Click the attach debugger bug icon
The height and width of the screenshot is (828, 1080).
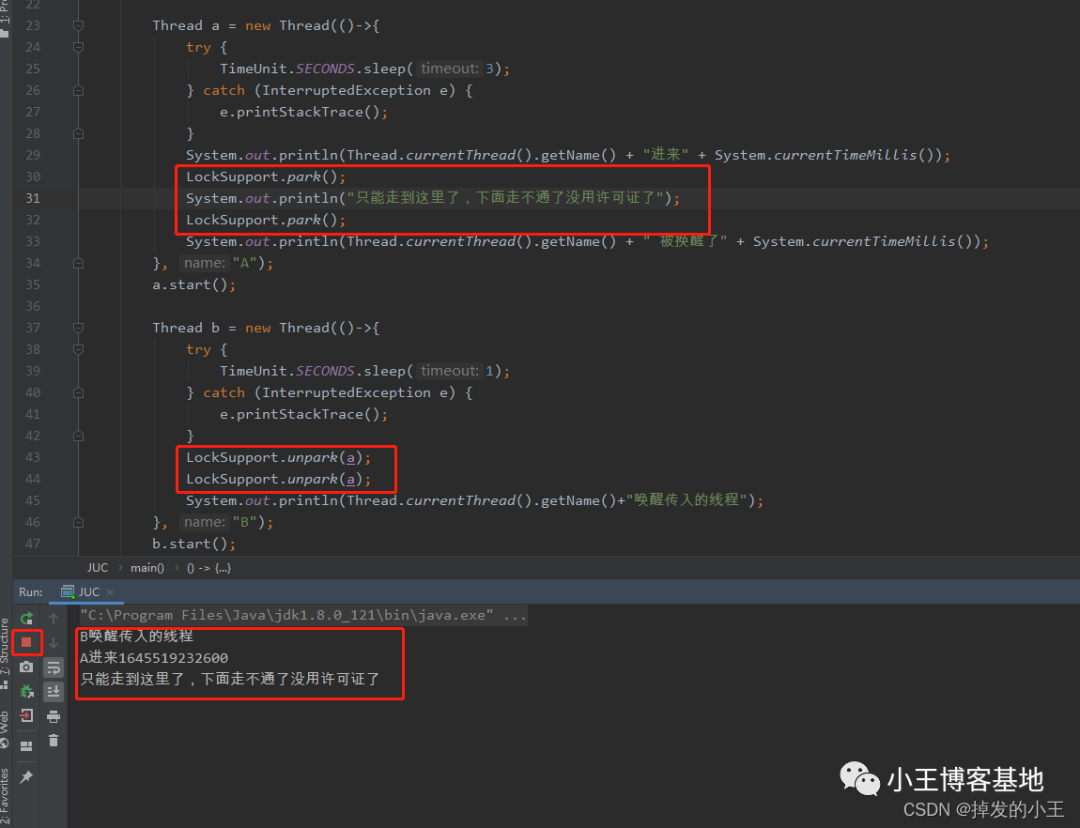pos(26,691)
